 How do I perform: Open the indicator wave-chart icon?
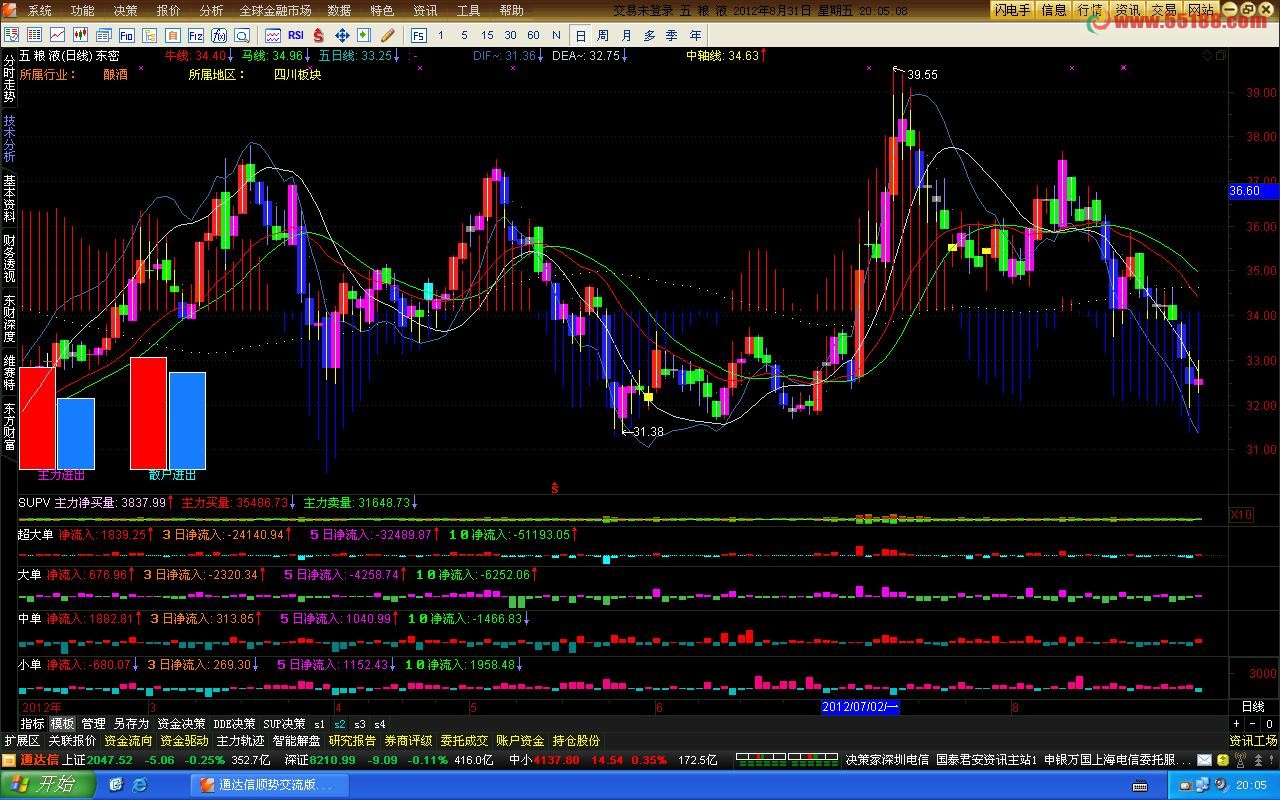(273, 35)
